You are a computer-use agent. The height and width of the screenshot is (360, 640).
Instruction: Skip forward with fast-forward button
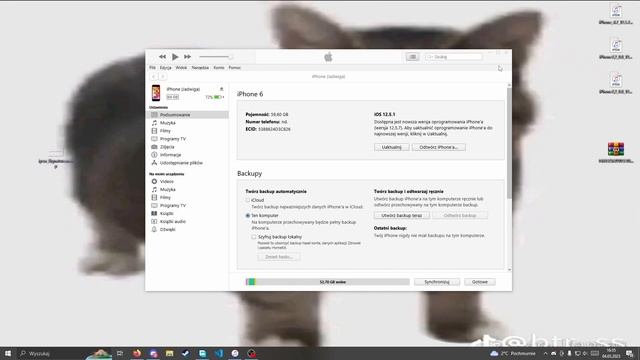click(x=187, y=57)
